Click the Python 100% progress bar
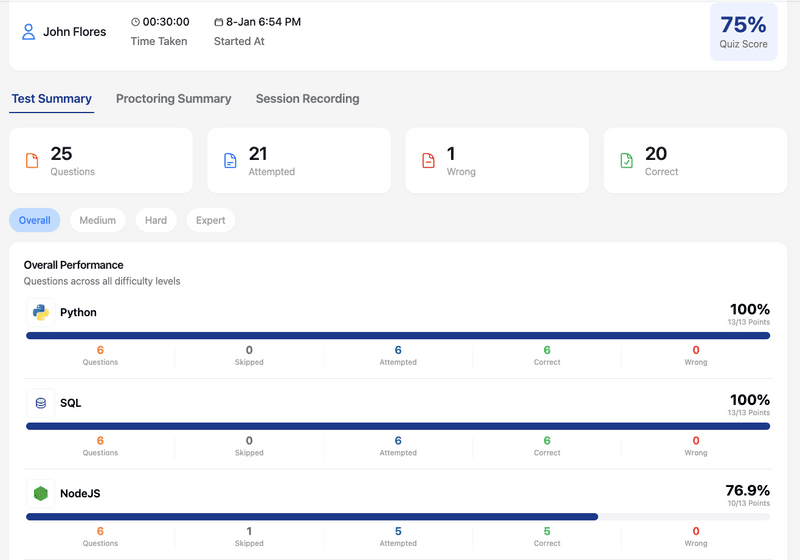Image resolution: width=800 pixels, height=560 pixels. click(398, 336)
